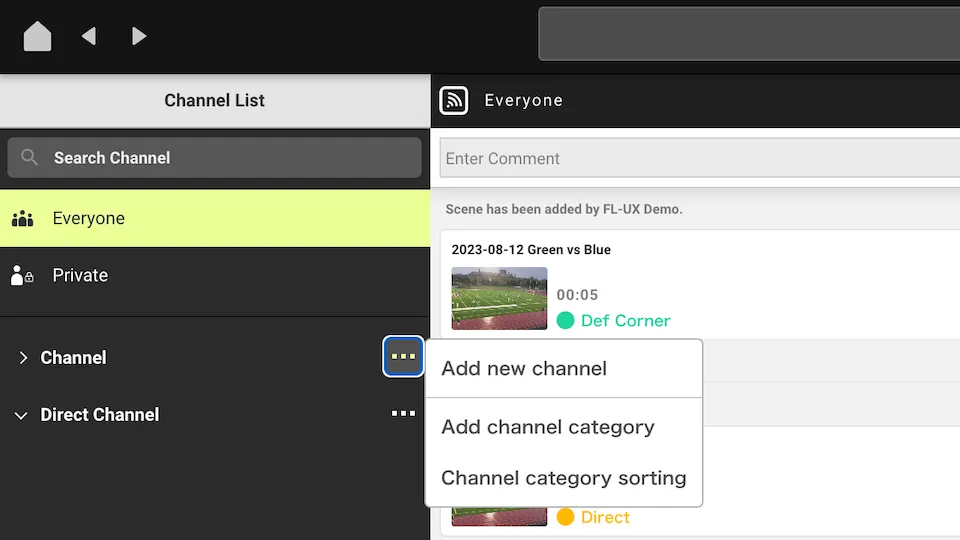
Task: Click the Channel section label
Action: 73,358
